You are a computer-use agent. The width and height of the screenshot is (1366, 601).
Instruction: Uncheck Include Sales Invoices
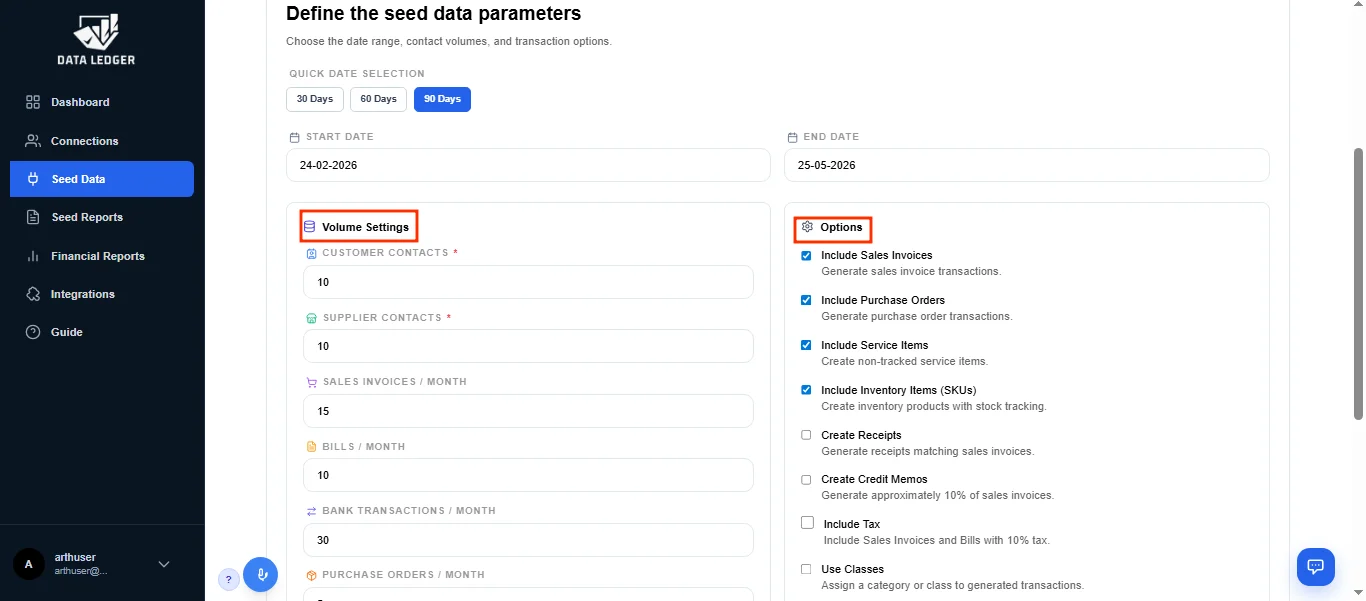click(806, 256)
